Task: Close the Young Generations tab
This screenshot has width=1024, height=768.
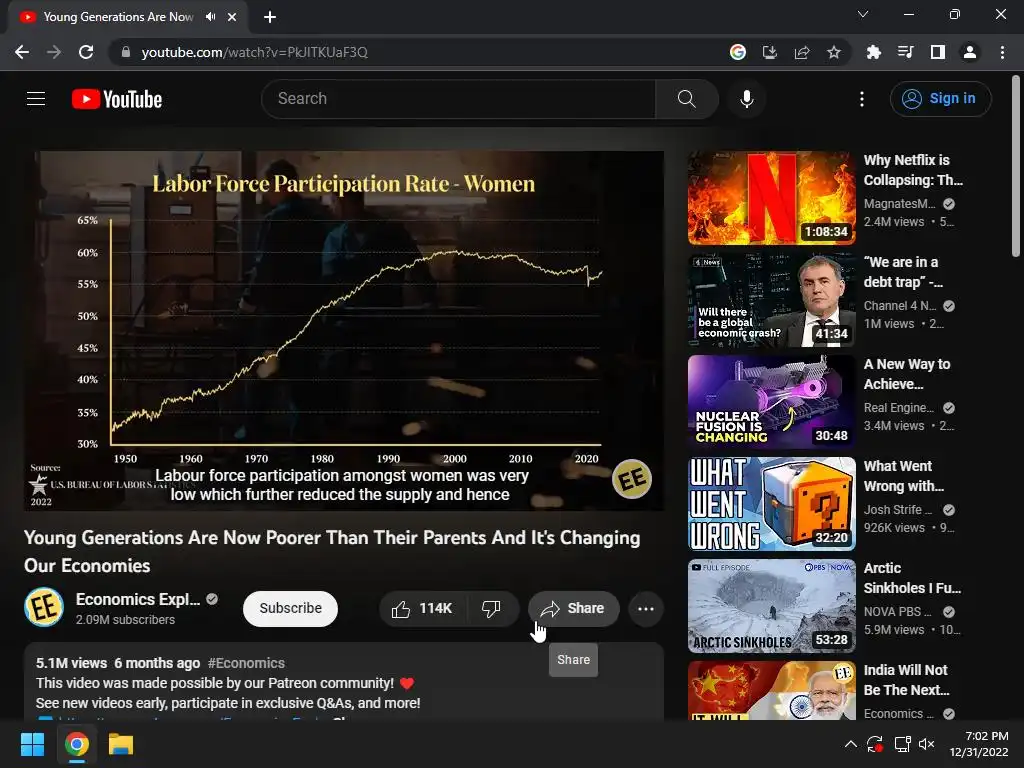Action: 232,17
